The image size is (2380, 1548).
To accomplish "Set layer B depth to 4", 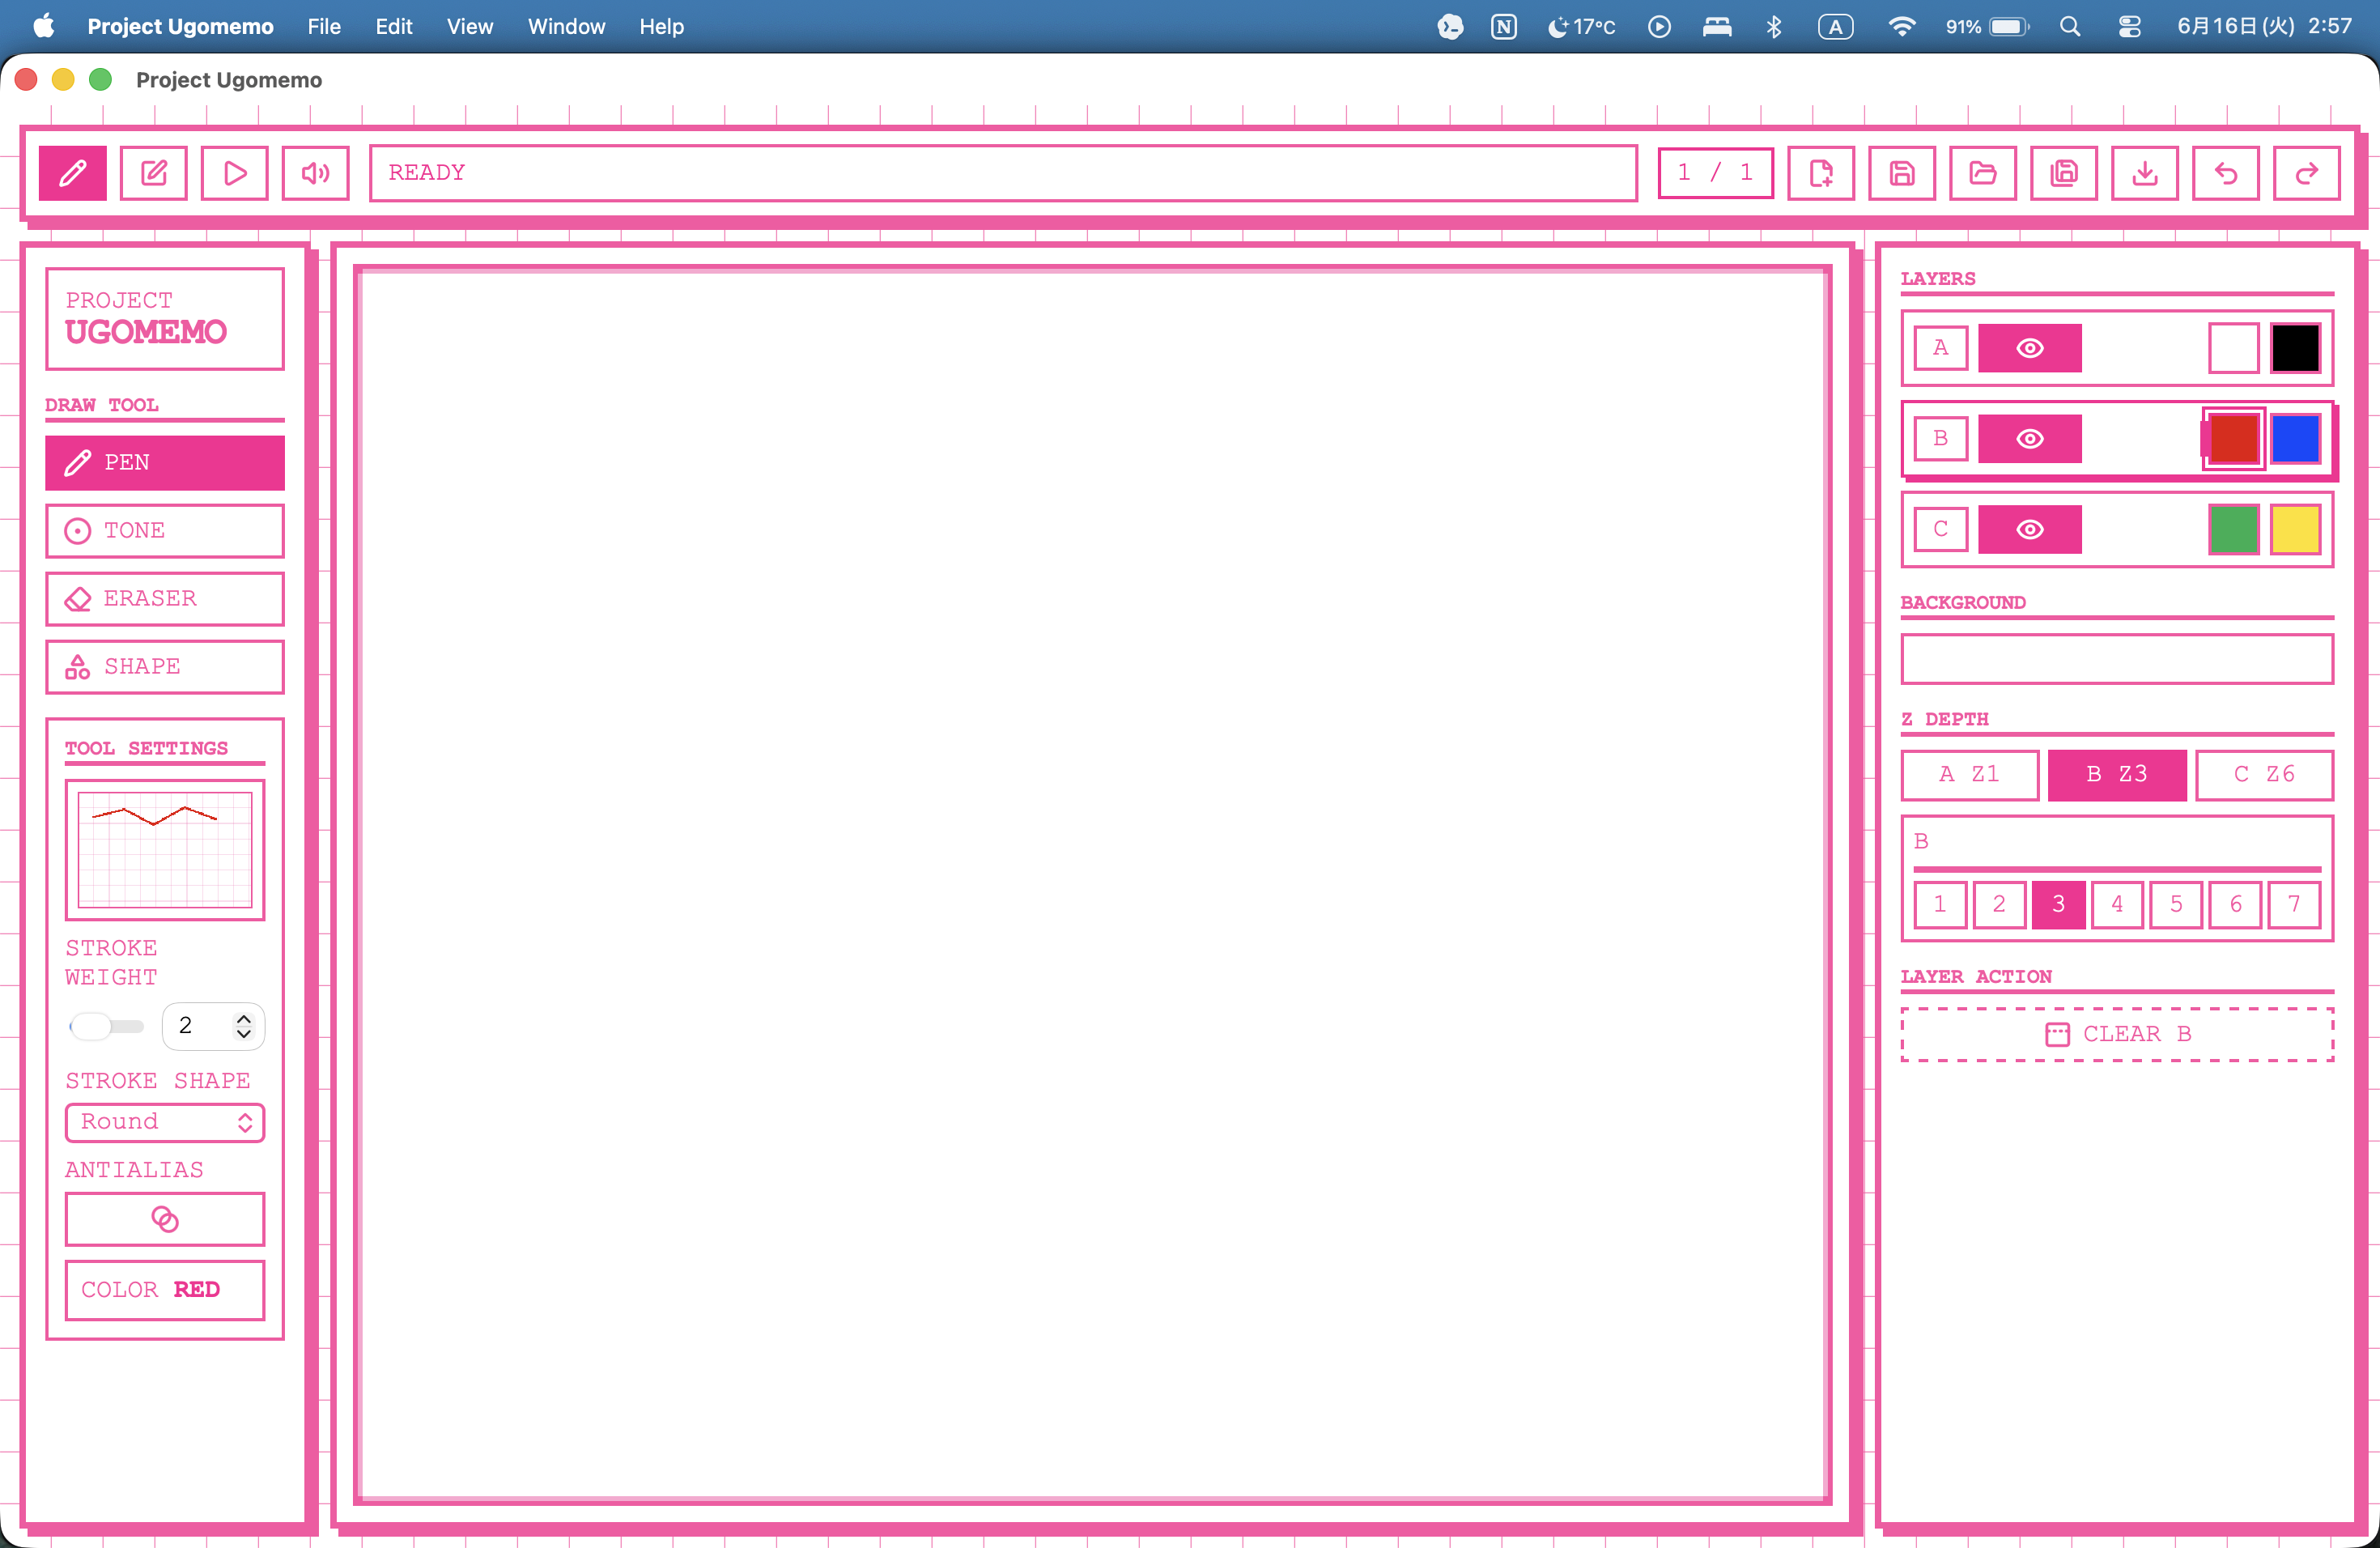I will (2118, 905).
